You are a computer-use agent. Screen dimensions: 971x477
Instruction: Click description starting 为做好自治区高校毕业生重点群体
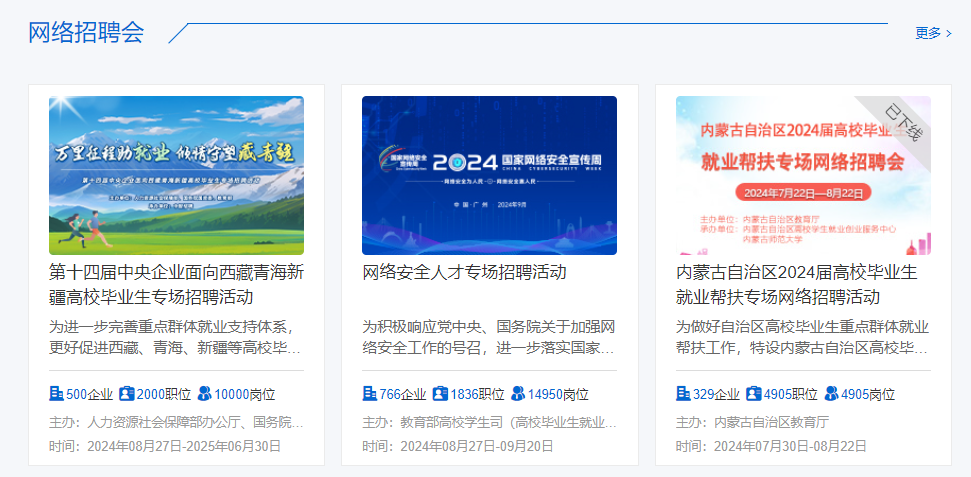[x=803, y=337]
